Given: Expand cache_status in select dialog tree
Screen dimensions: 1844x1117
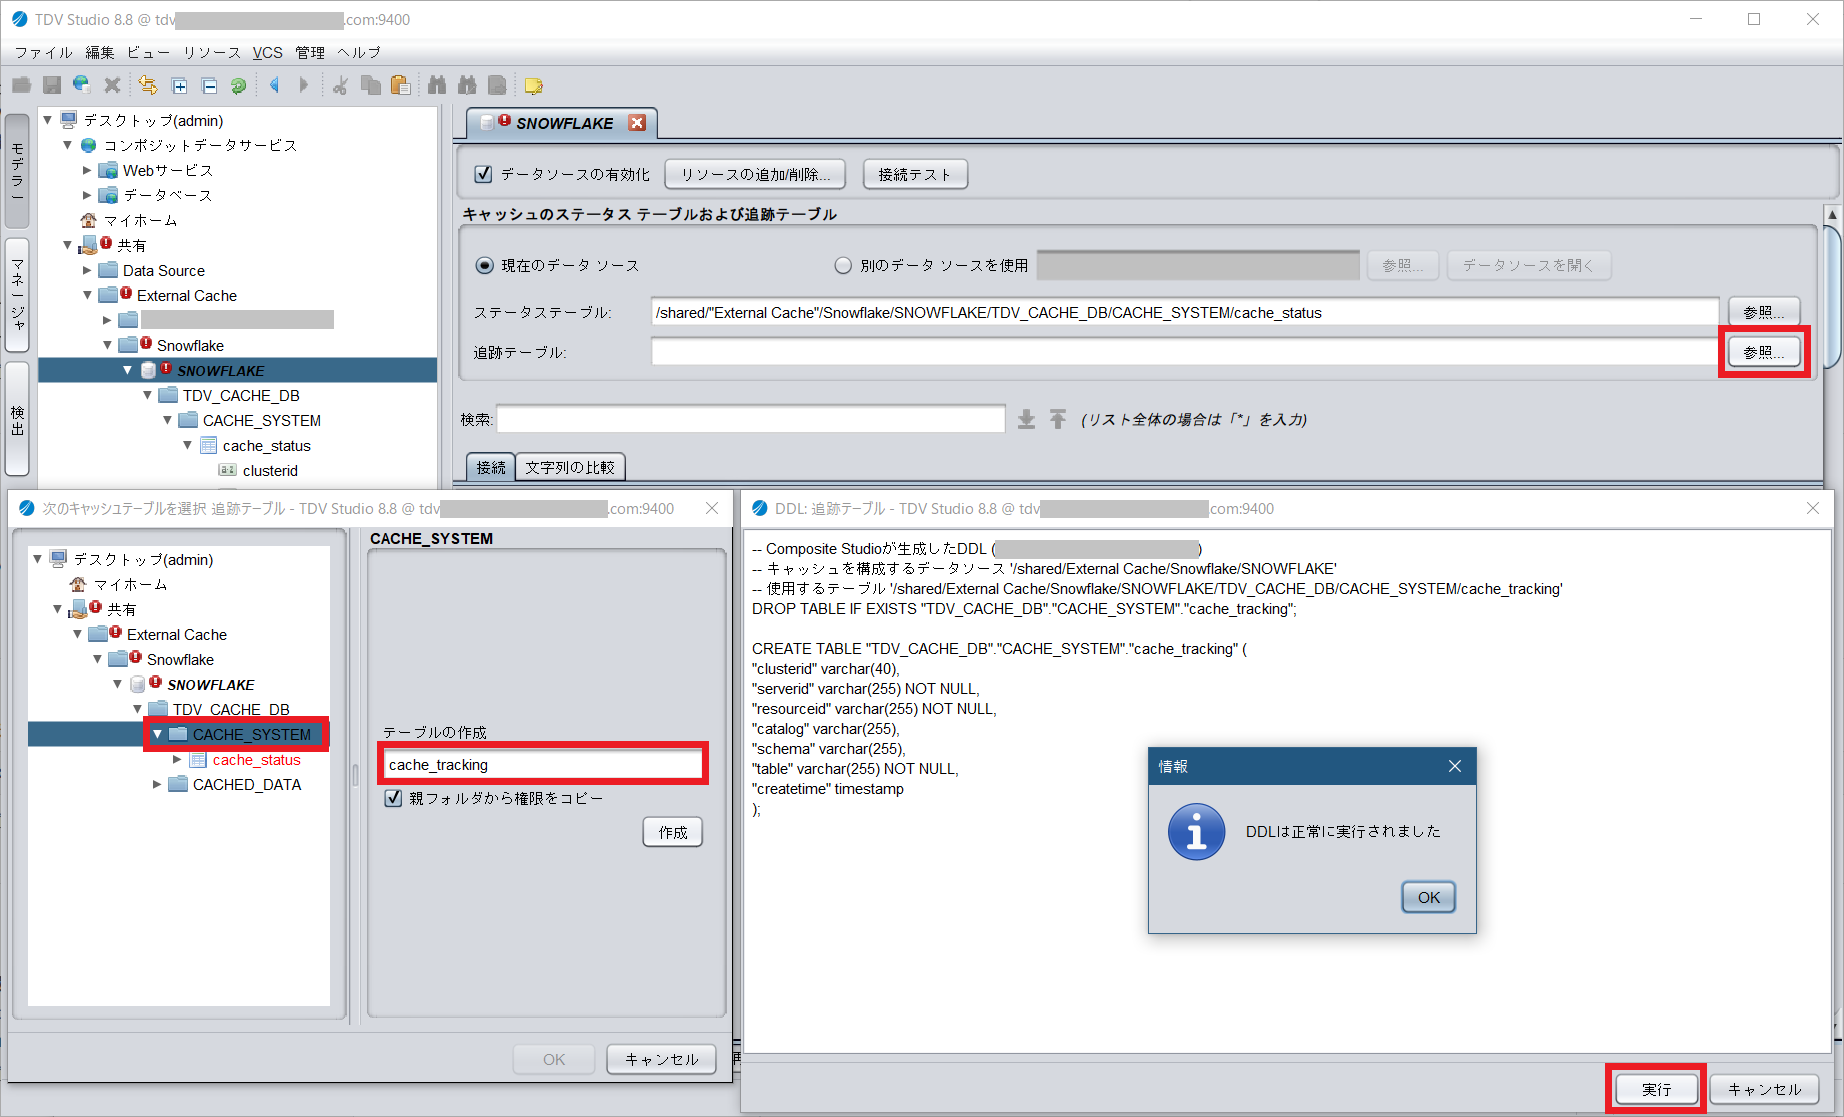Looking at the screenshot, I should click(177, 759).
